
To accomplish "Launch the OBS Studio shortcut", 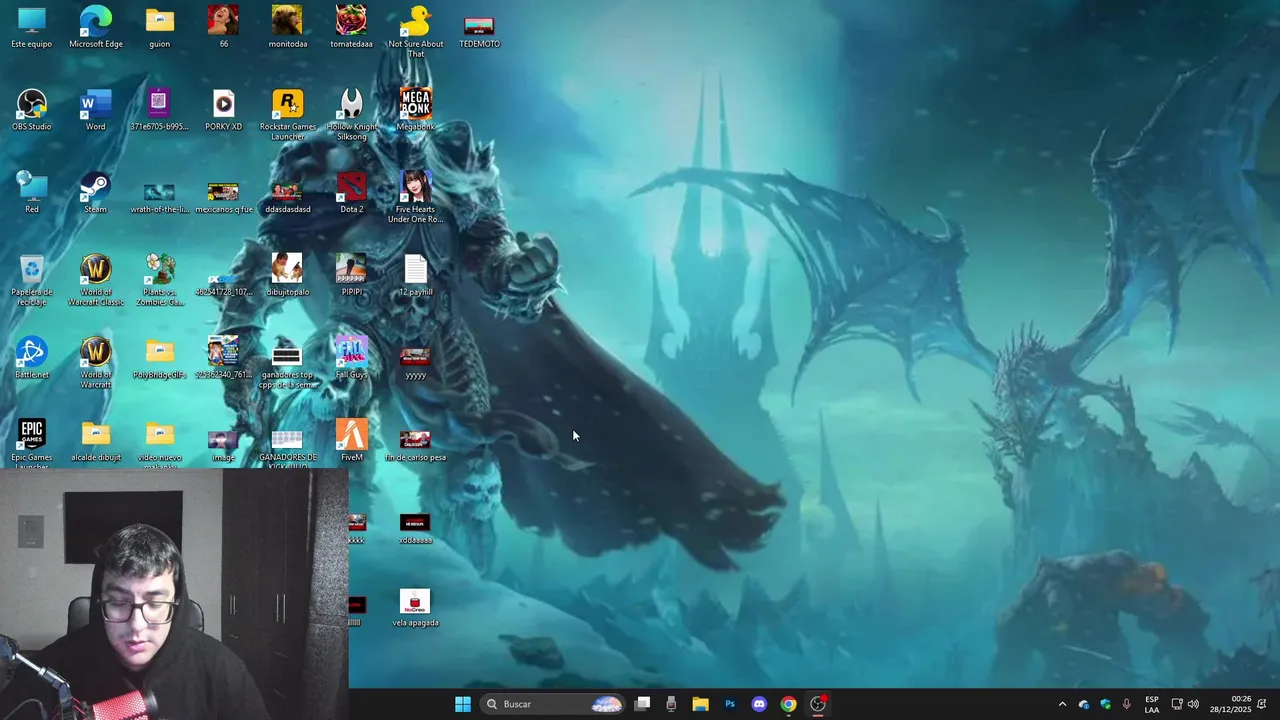I will [x=32, y=110].
